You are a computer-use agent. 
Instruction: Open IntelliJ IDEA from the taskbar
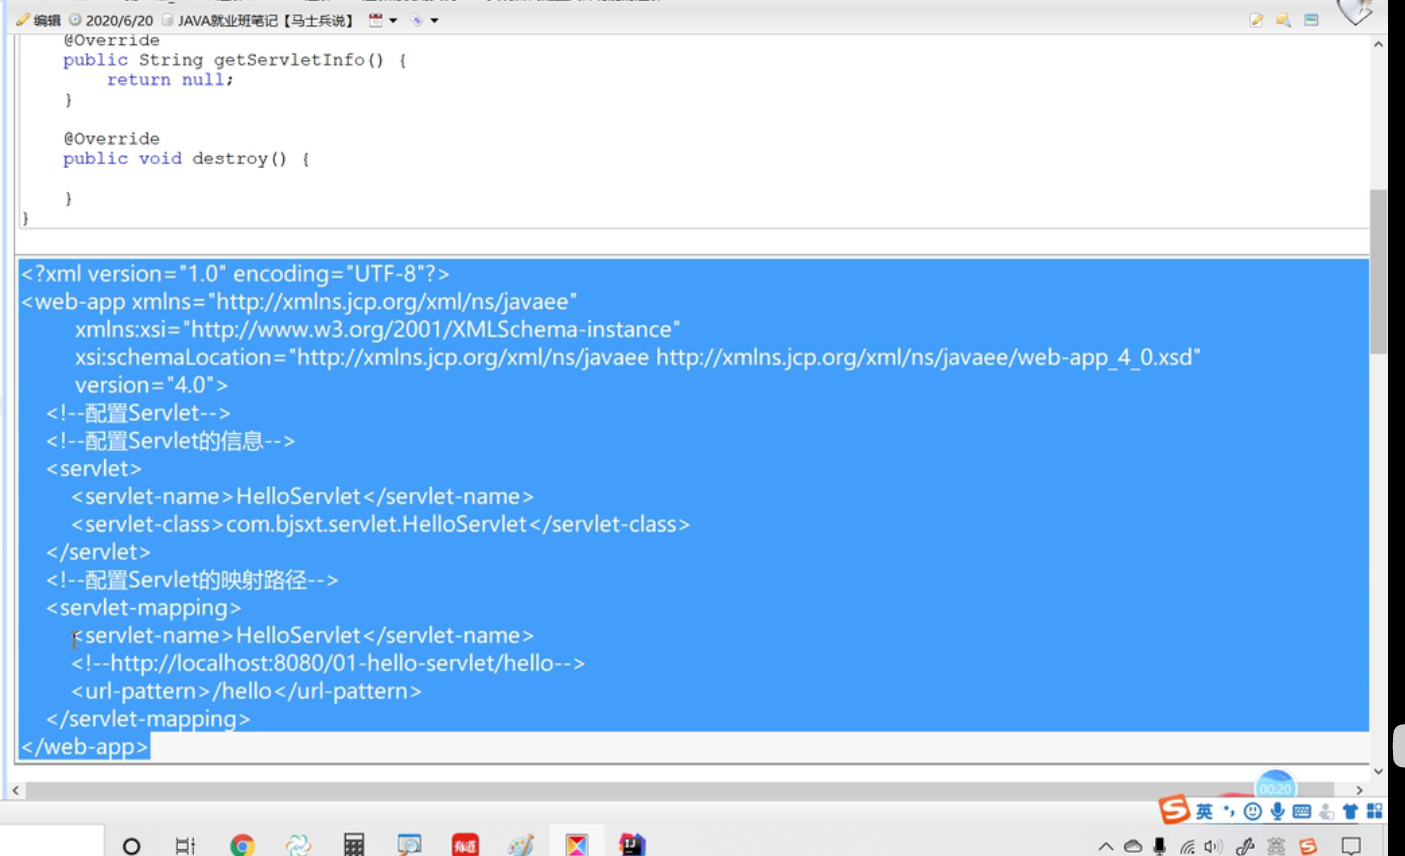(632, 845)
